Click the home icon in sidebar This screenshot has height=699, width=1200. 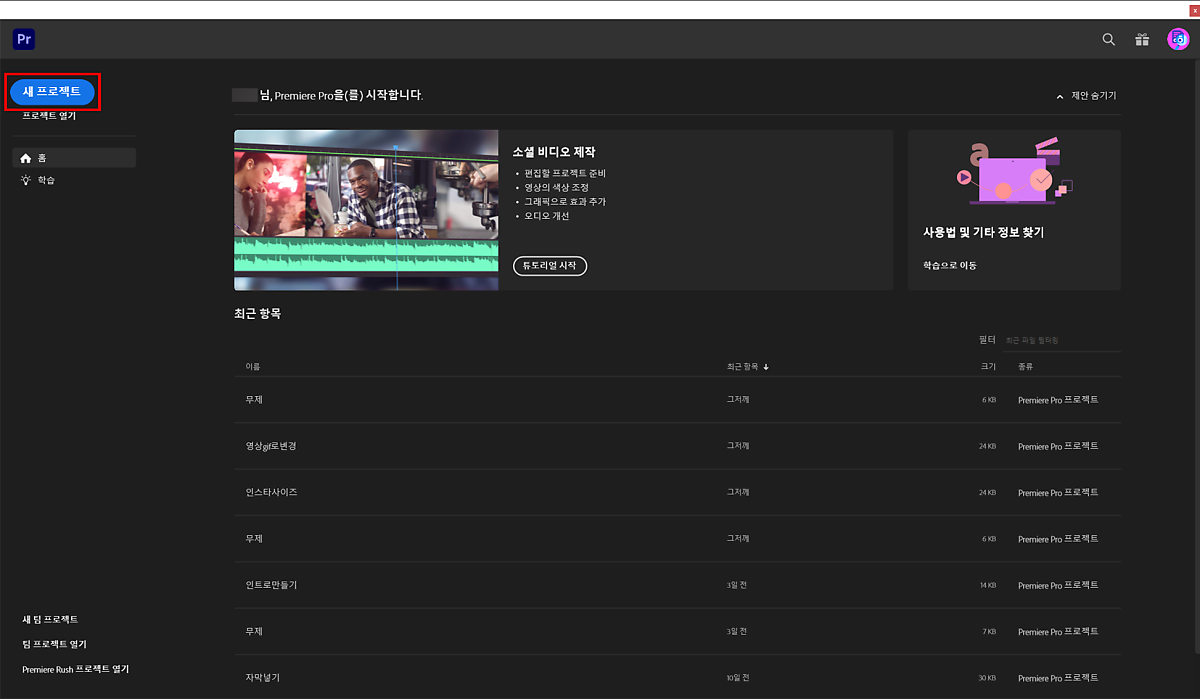tap(26, 158)
